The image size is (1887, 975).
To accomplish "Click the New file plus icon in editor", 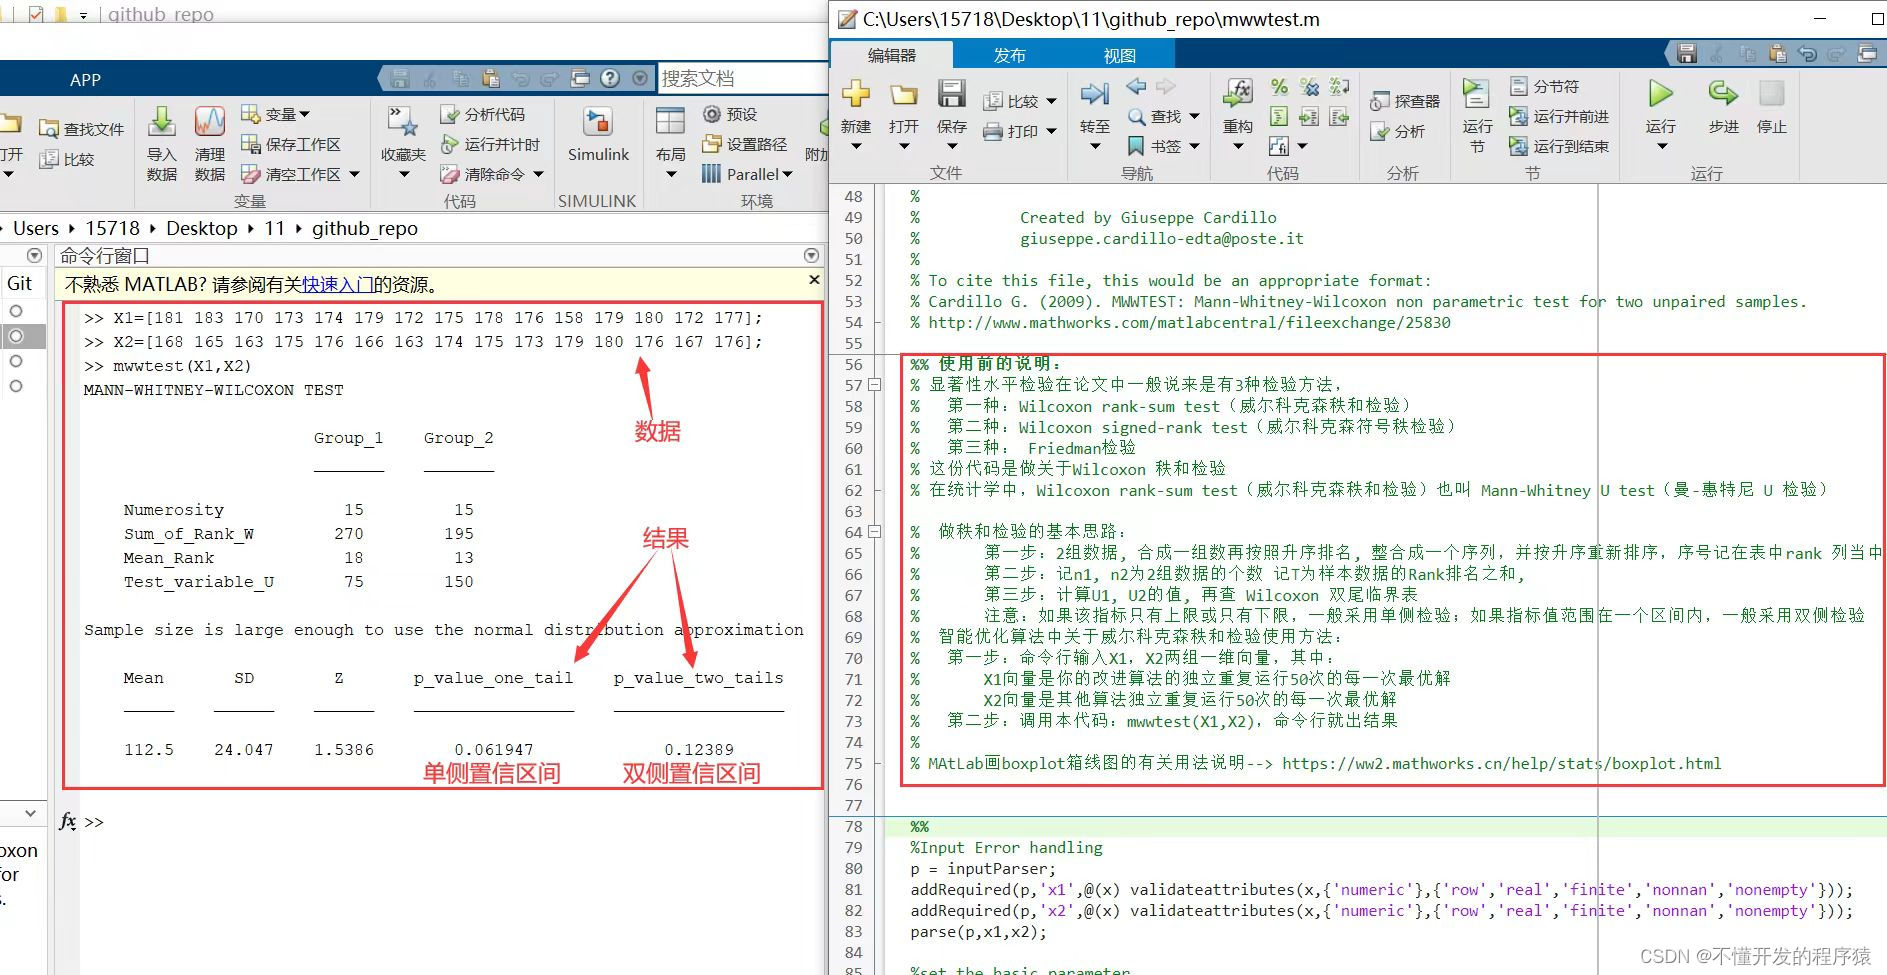I will click(855, 95).
